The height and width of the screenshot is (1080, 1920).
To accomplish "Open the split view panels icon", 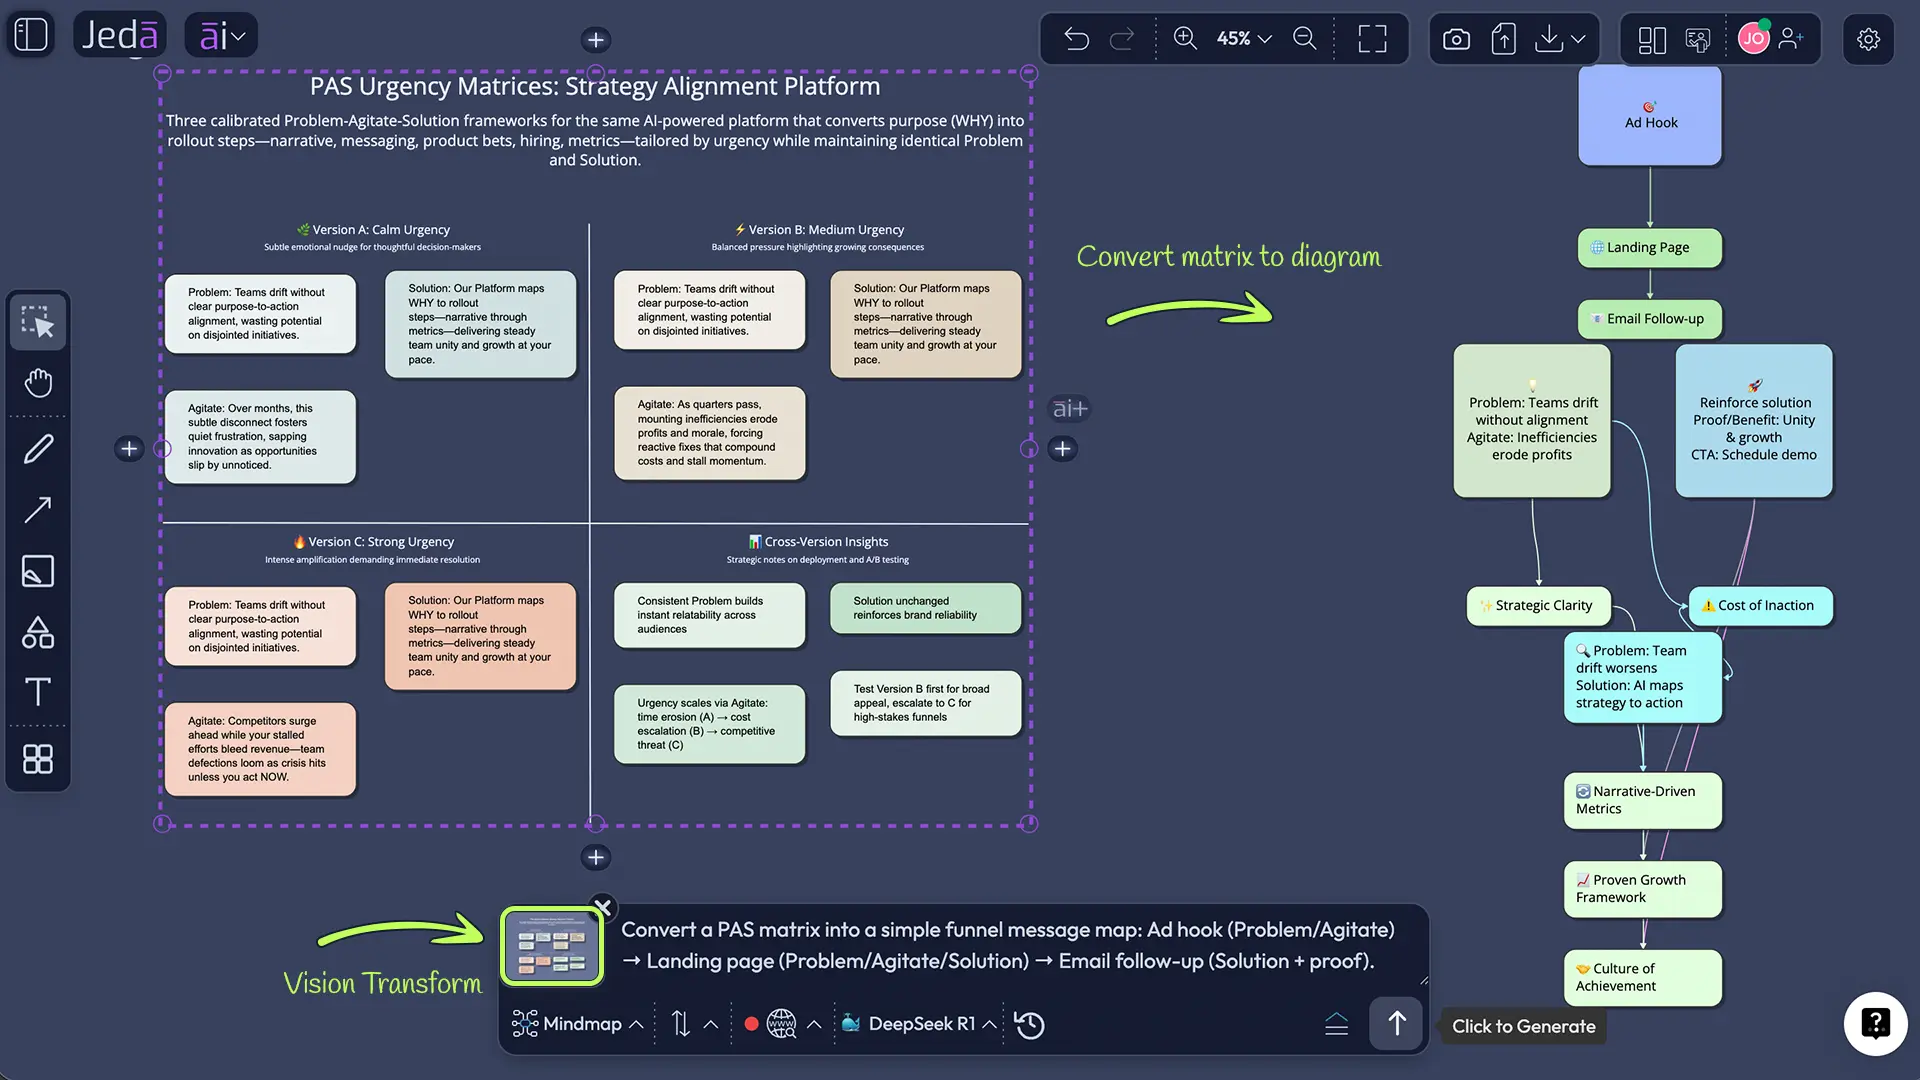I will click(x=1652, y=39).
